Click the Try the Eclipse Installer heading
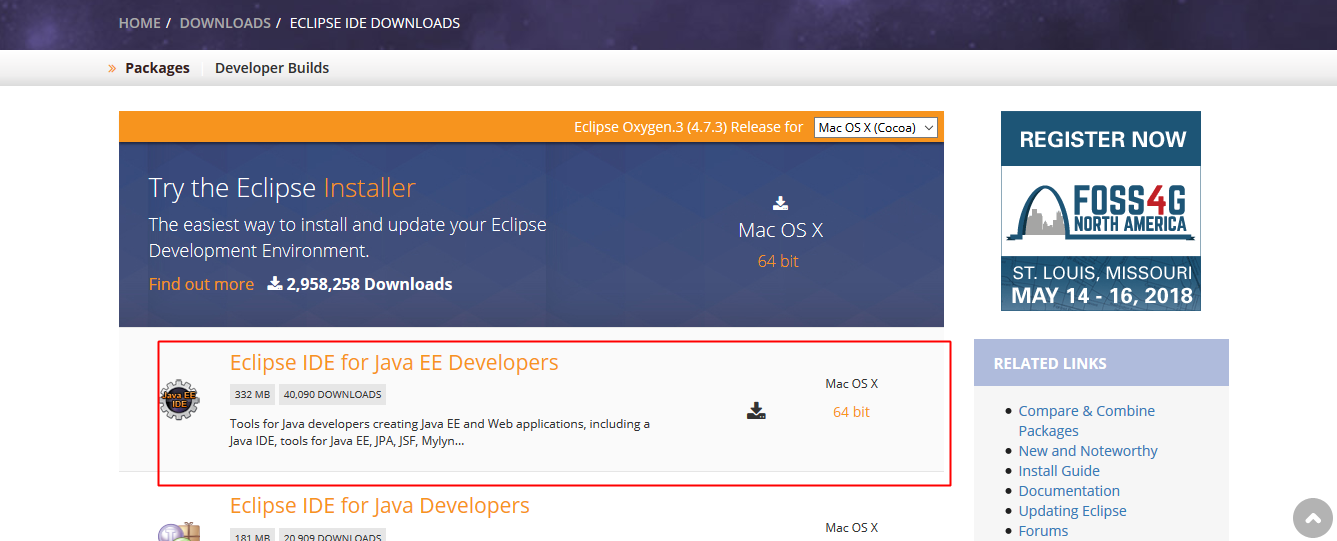The image size is (1337, 541). (282, 188)
